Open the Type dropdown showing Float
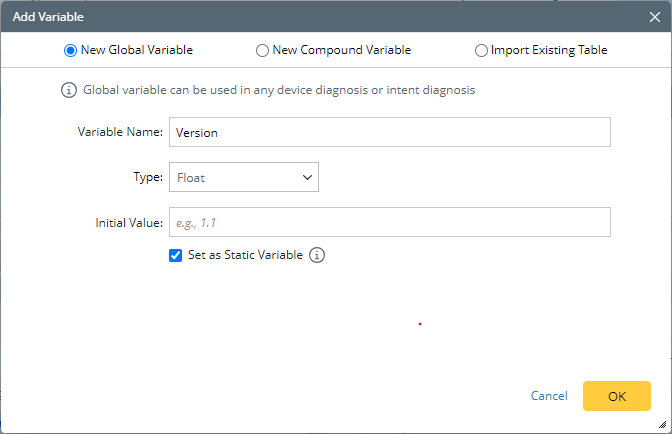The width and height of the screenshot is (672, 434). click(x=243, y=178)
